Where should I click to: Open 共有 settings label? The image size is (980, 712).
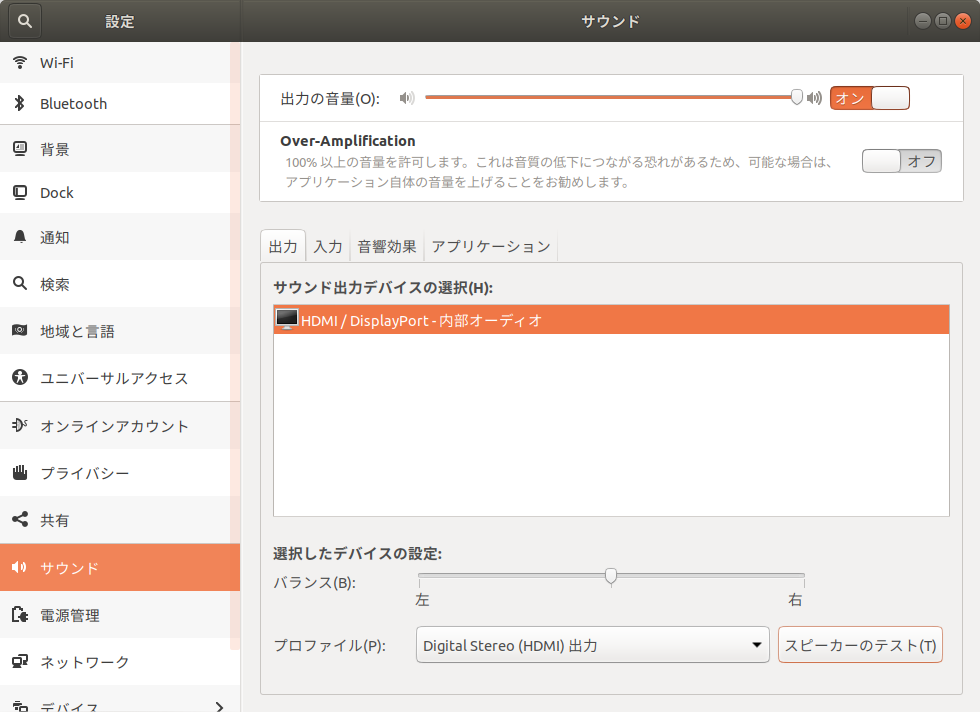(x=55, y=520)
